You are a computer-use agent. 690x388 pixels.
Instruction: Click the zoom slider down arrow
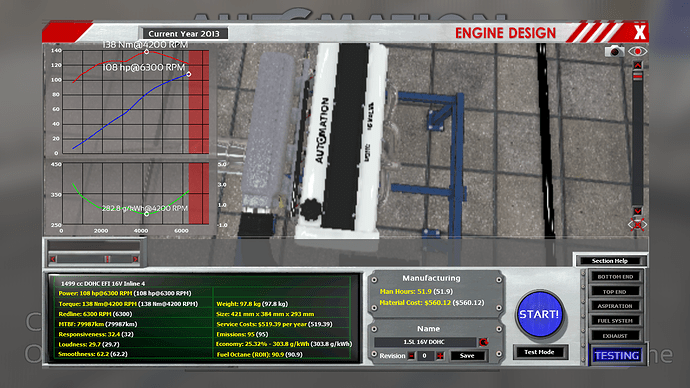point(637,211)
